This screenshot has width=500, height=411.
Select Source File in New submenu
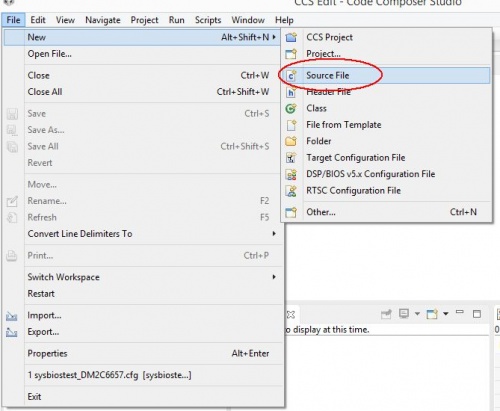click(387, 75)
